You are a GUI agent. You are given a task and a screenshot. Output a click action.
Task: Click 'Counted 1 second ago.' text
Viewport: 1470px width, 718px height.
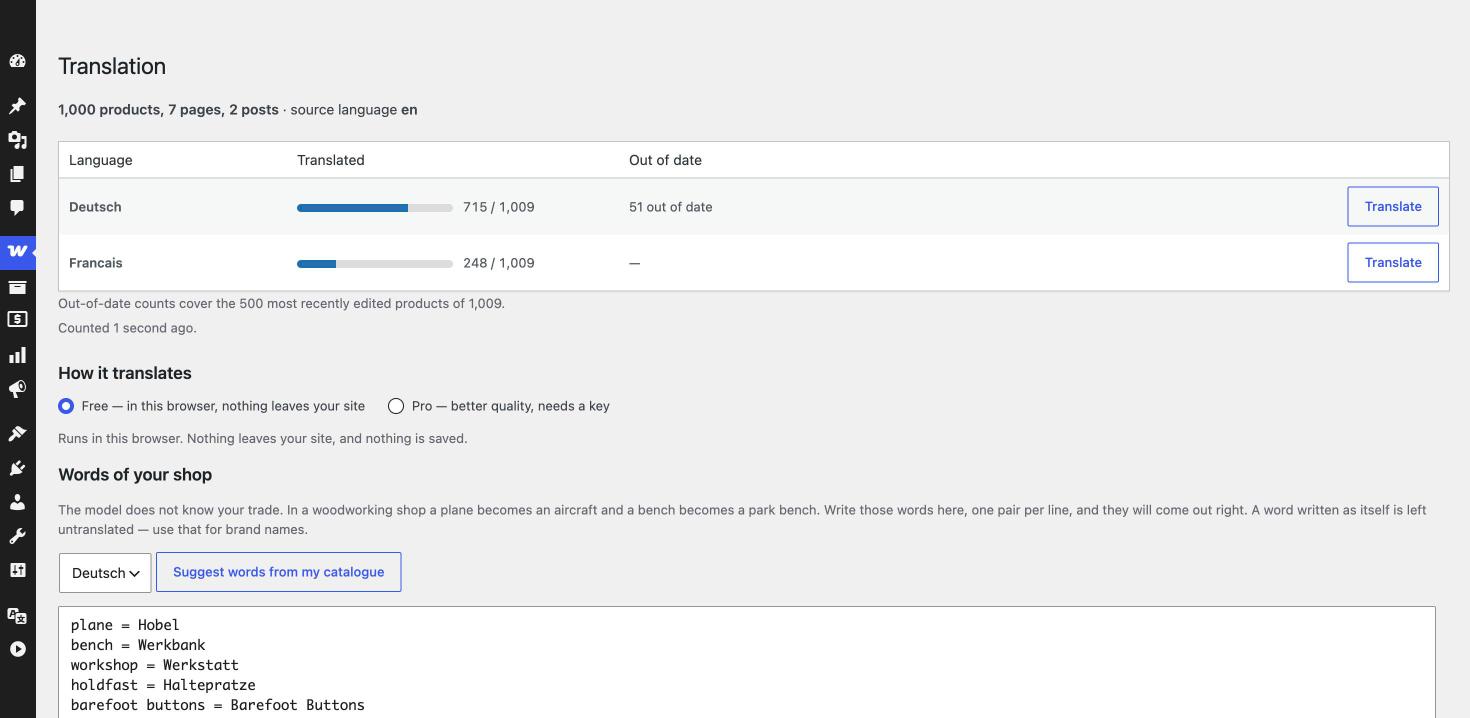click(x=127, y=328)
